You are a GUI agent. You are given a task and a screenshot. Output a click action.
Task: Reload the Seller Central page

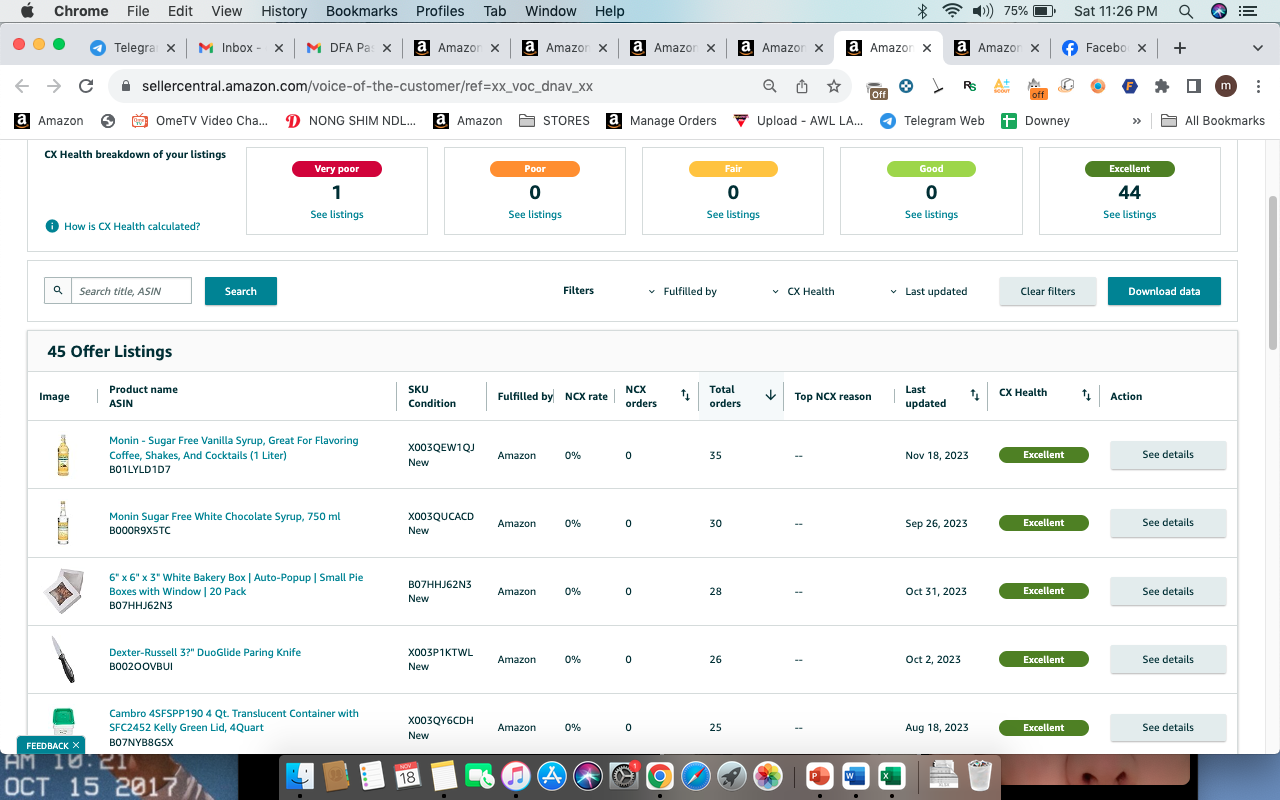tap(86, 86)
